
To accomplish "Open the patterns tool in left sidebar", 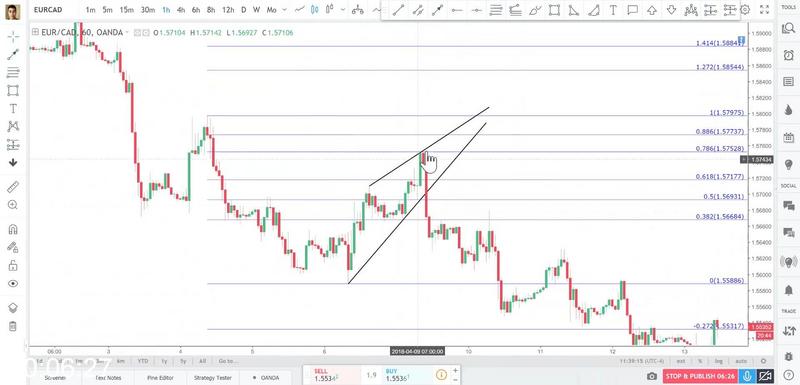I will point(13,126).
